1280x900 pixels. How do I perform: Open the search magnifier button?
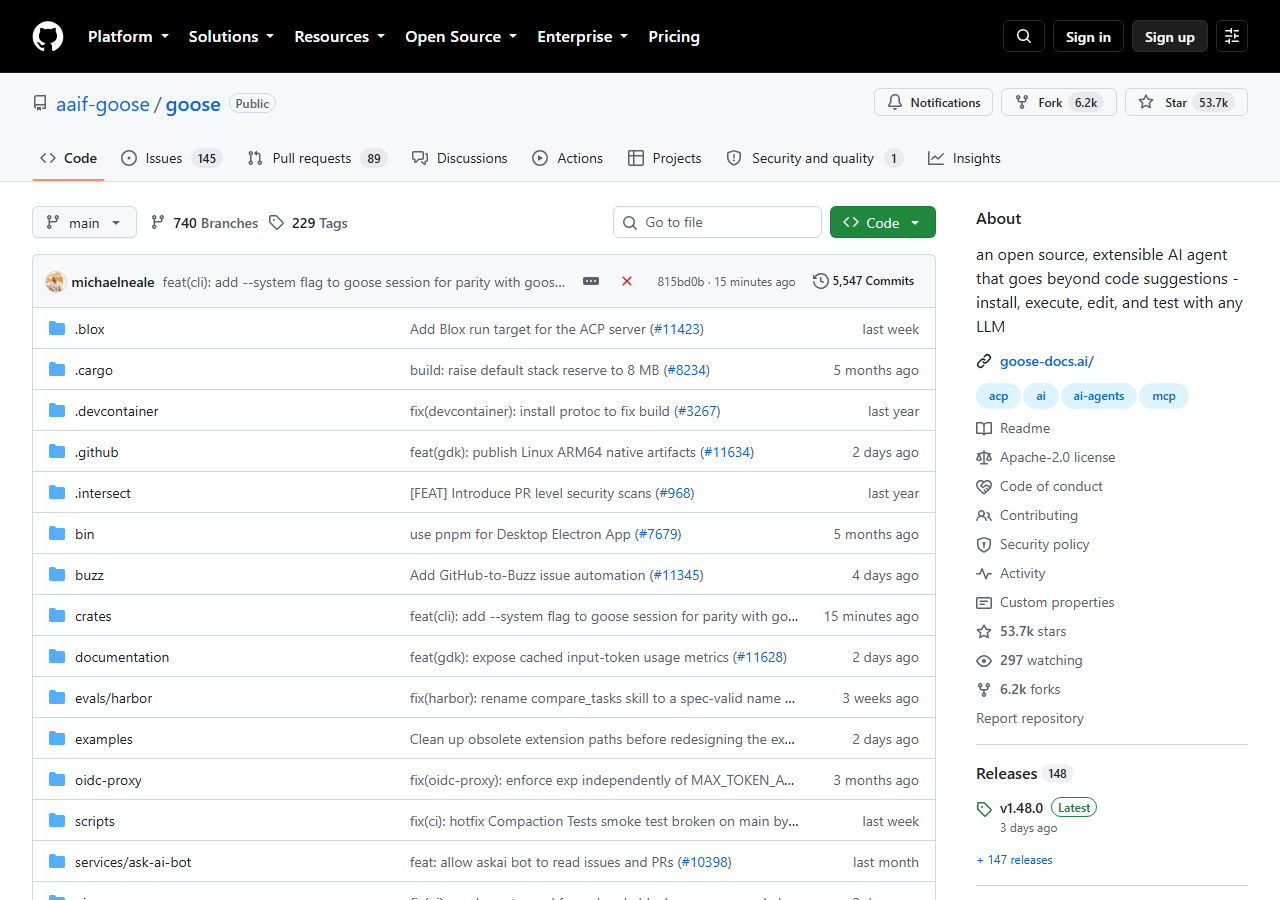(1024, 36)
